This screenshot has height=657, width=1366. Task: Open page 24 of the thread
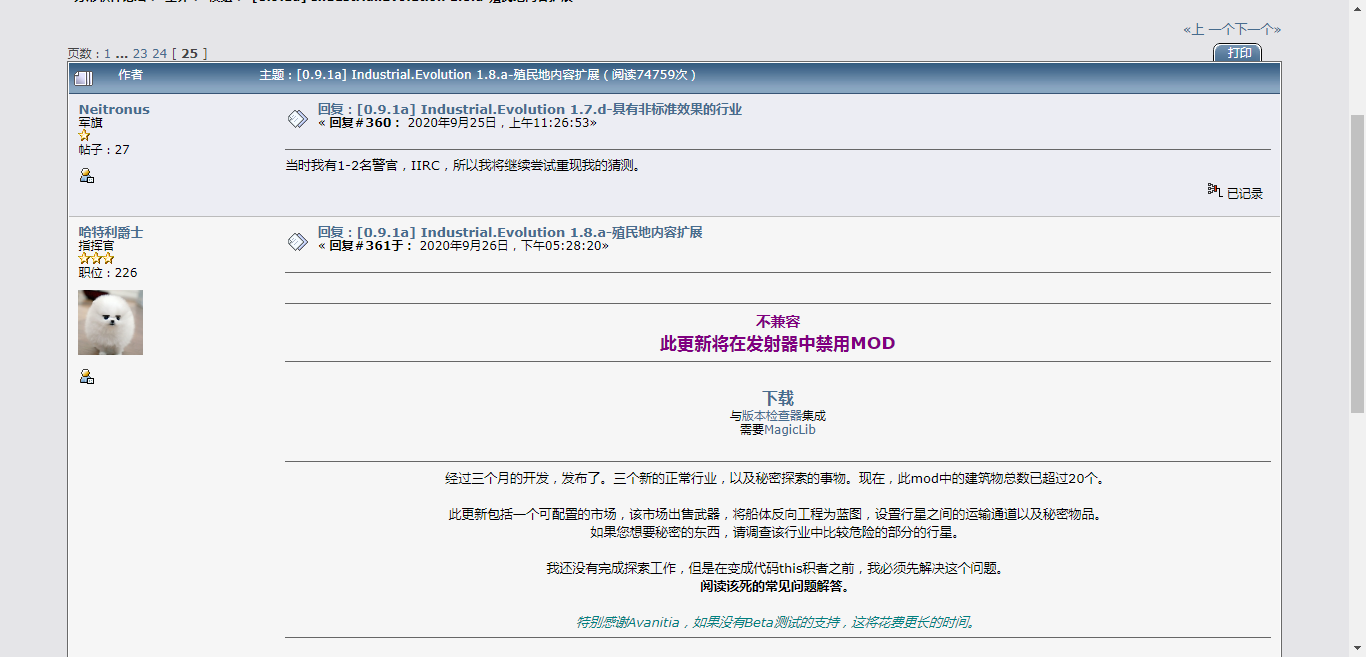tap(160, 54)
